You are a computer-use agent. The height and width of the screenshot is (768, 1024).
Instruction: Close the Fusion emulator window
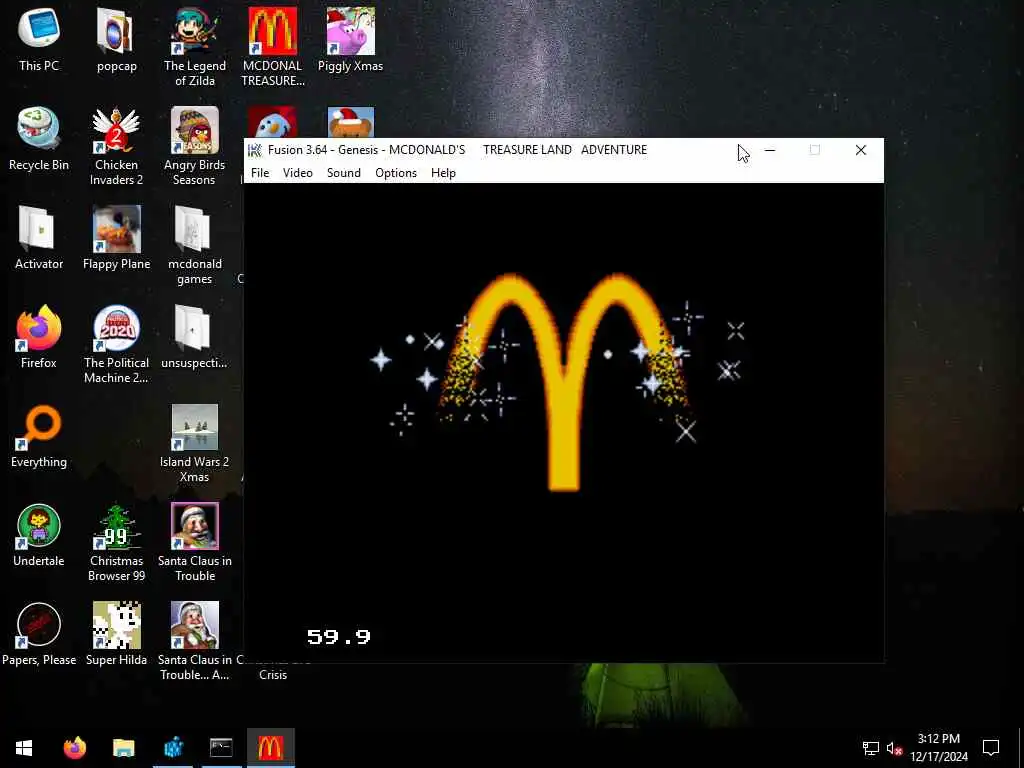[x=861, y=150]
